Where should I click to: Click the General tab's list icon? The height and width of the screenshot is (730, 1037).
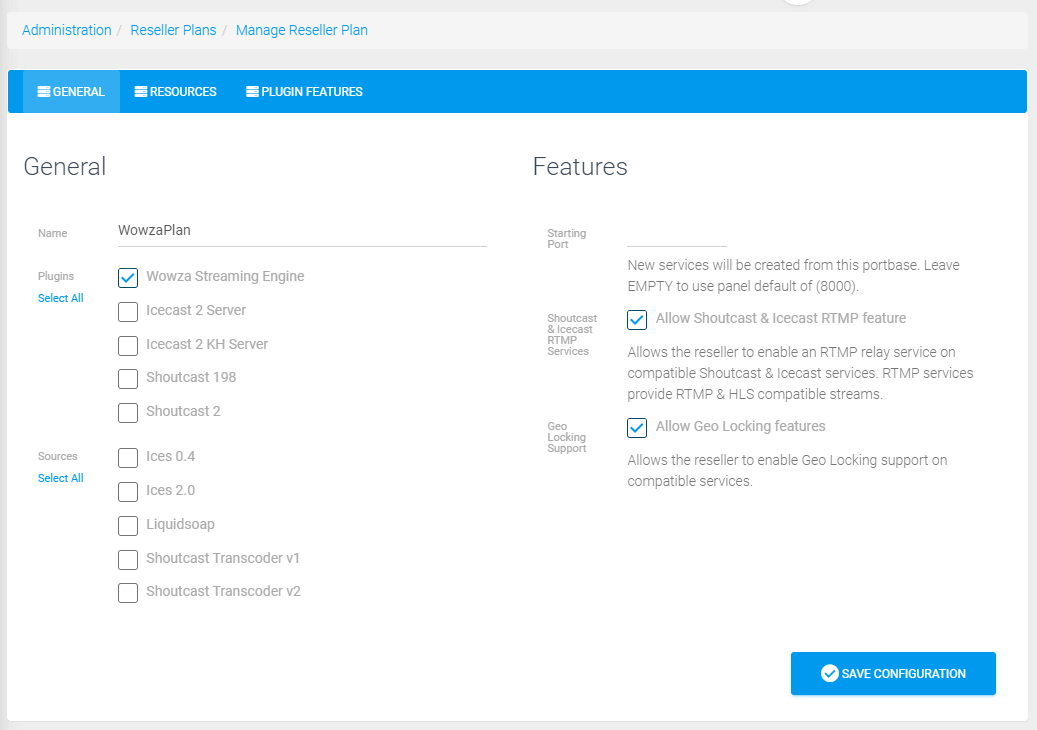[x=44, y=92]
